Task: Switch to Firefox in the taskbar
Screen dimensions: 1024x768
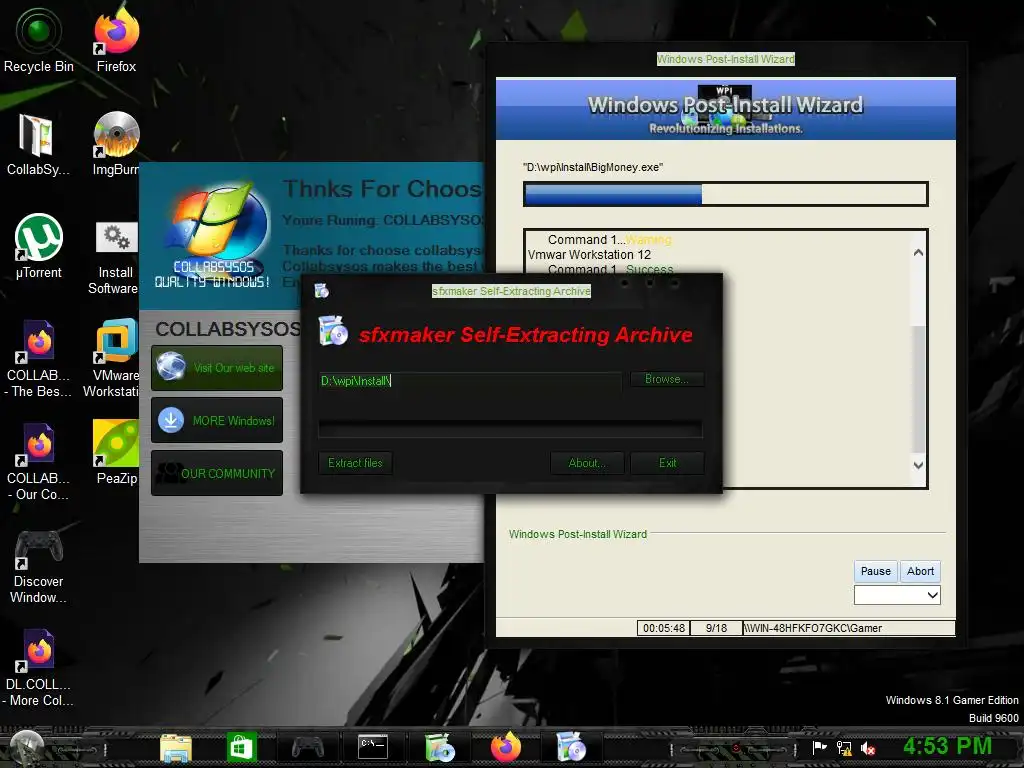Action: tap(505, 747)
